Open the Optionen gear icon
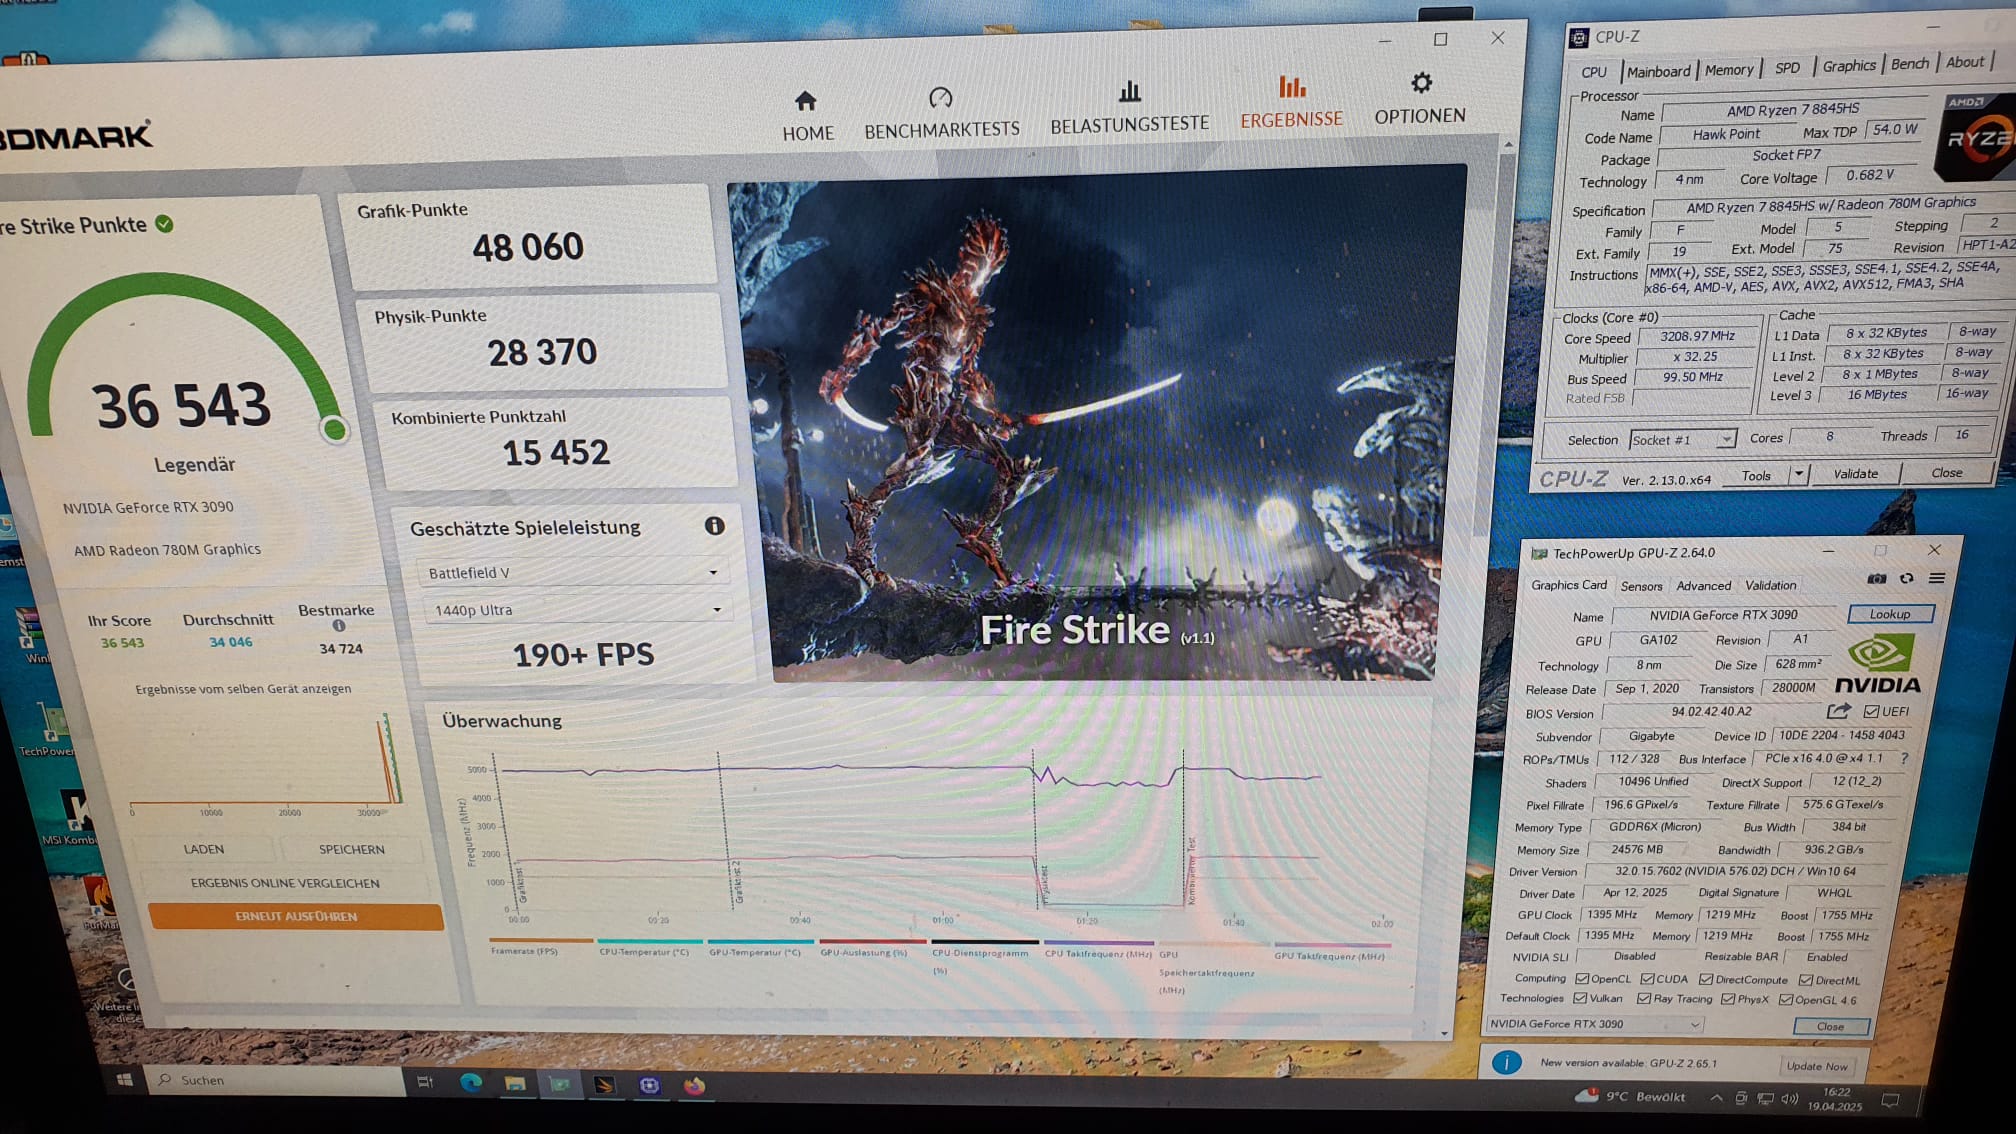The width and height of the screenshot is (2016, 1134). pos(1421,84)
